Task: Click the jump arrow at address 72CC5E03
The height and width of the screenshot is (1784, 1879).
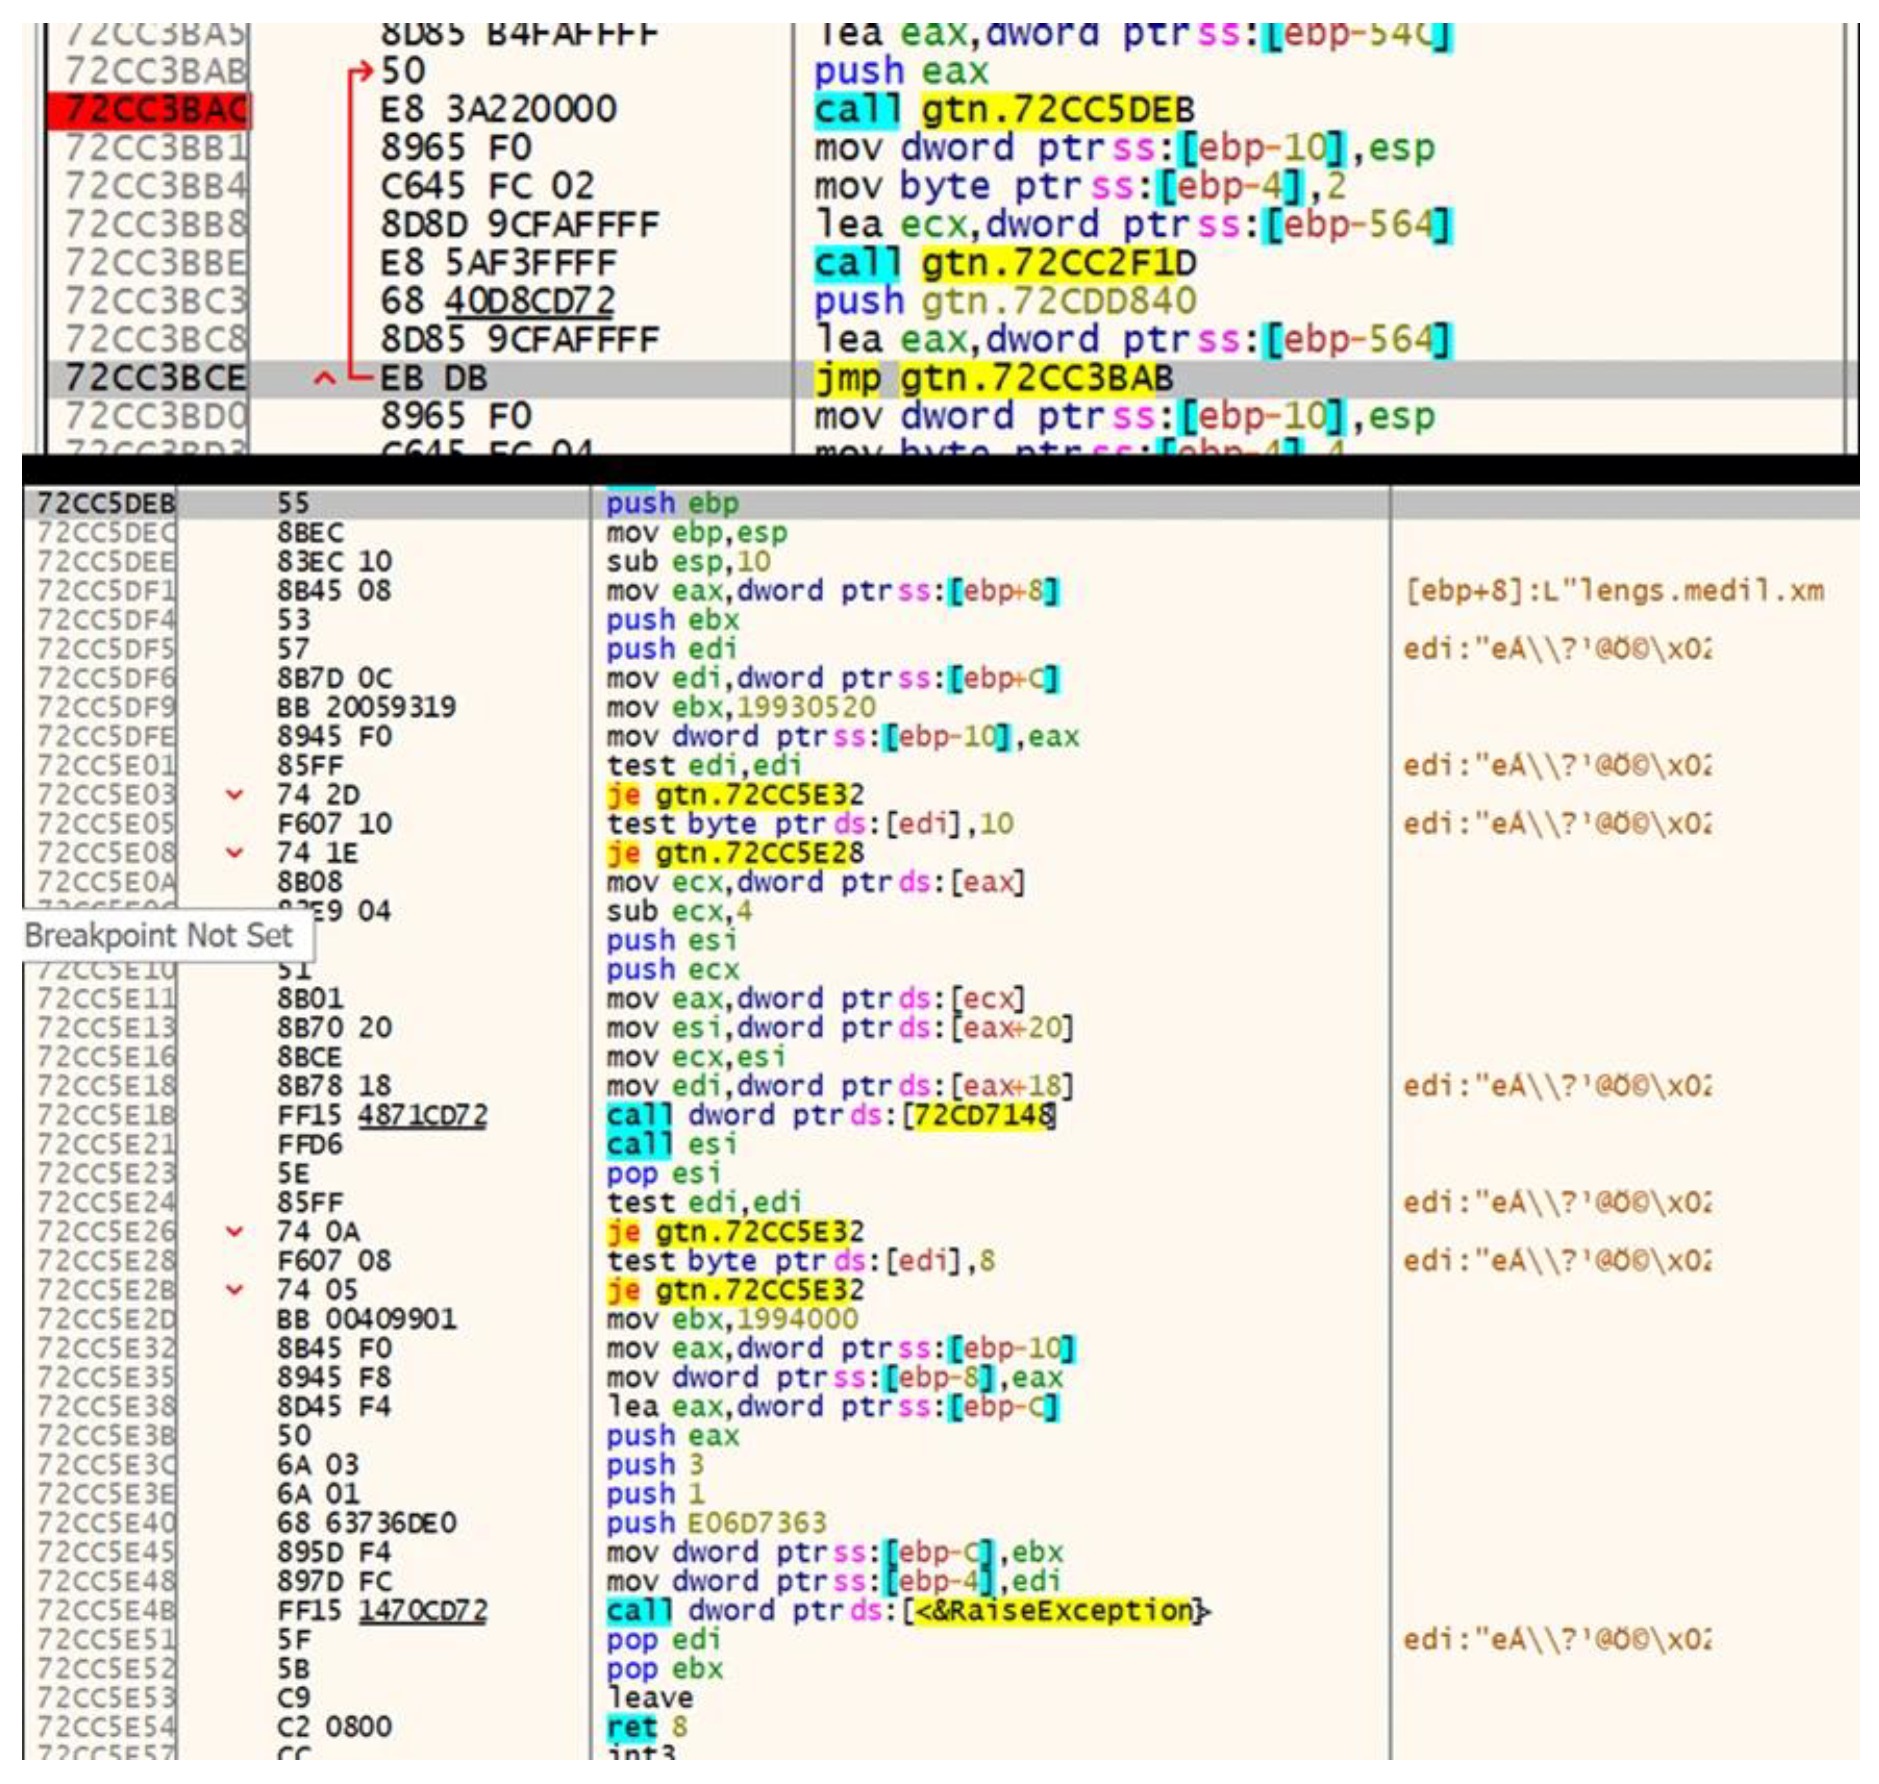Action: point(234,795)
